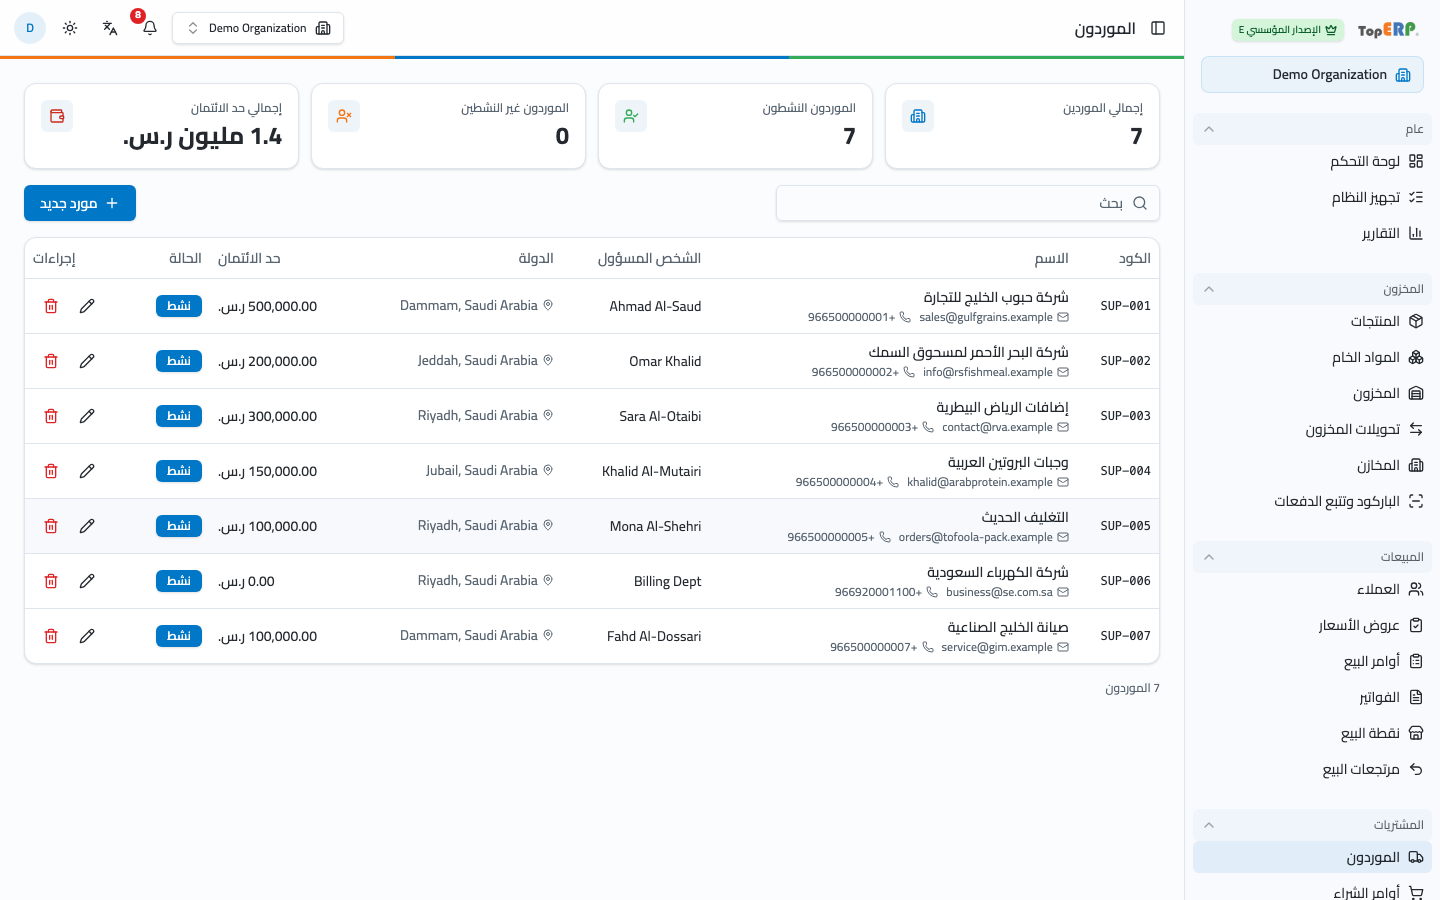Delete supplier SUP-006 trash icon
Image resolution: width=1440 pixels, height=900 pixels.
coord(51,581)
